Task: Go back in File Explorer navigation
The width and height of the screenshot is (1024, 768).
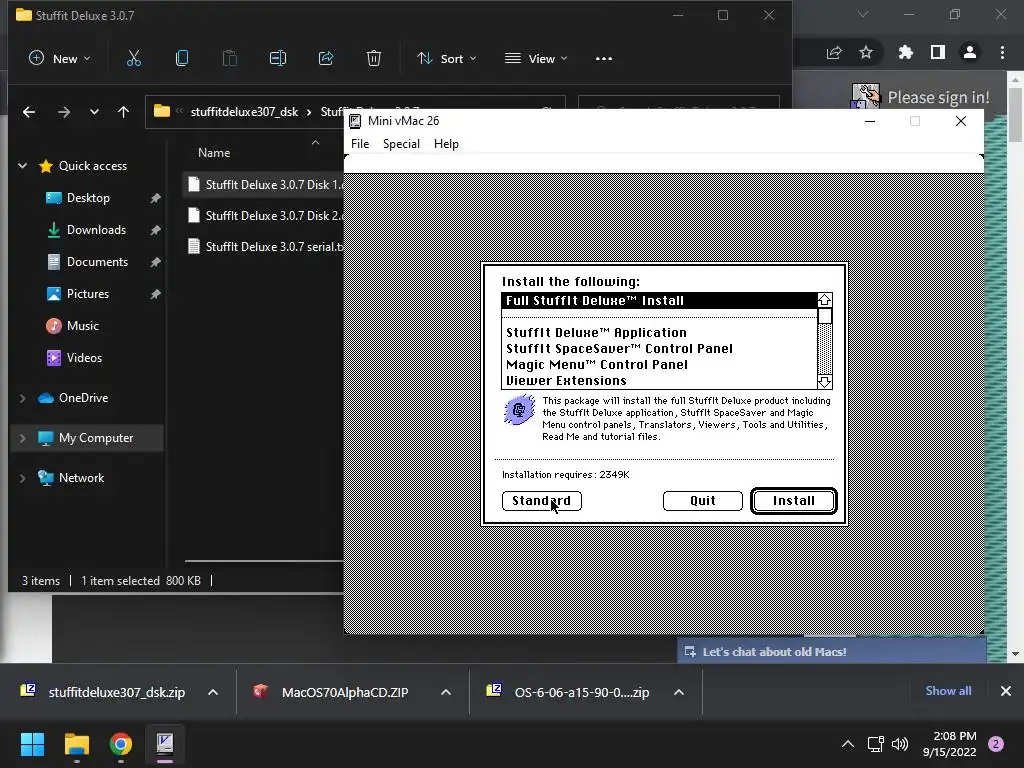Action: click(29, 112)
